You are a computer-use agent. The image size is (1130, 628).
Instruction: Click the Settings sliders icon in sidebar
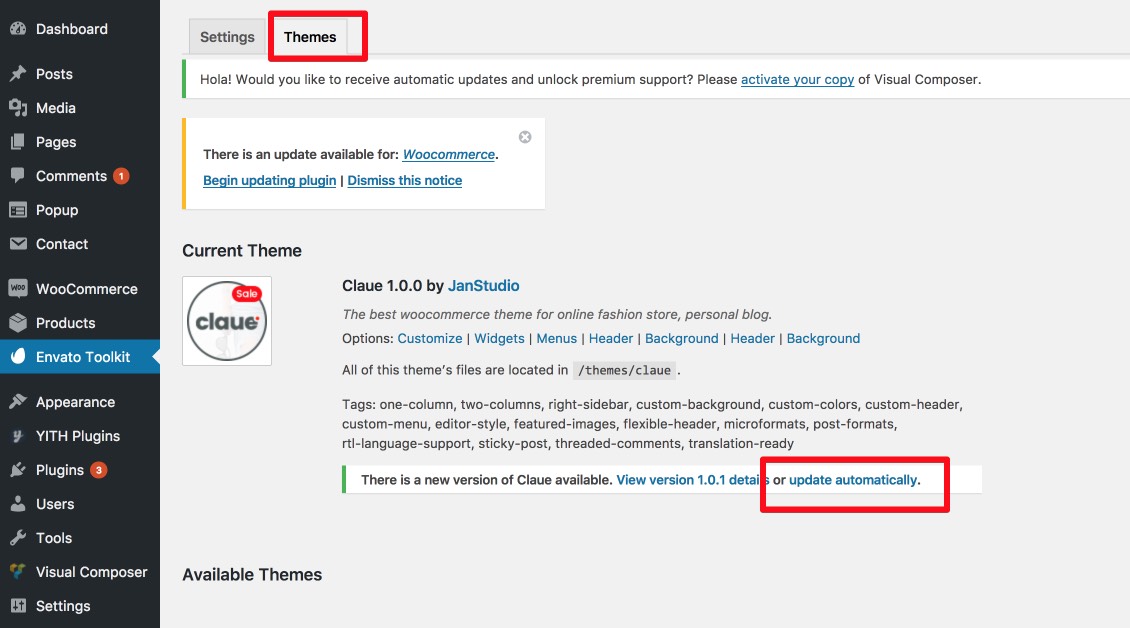[x=18, y=606]
